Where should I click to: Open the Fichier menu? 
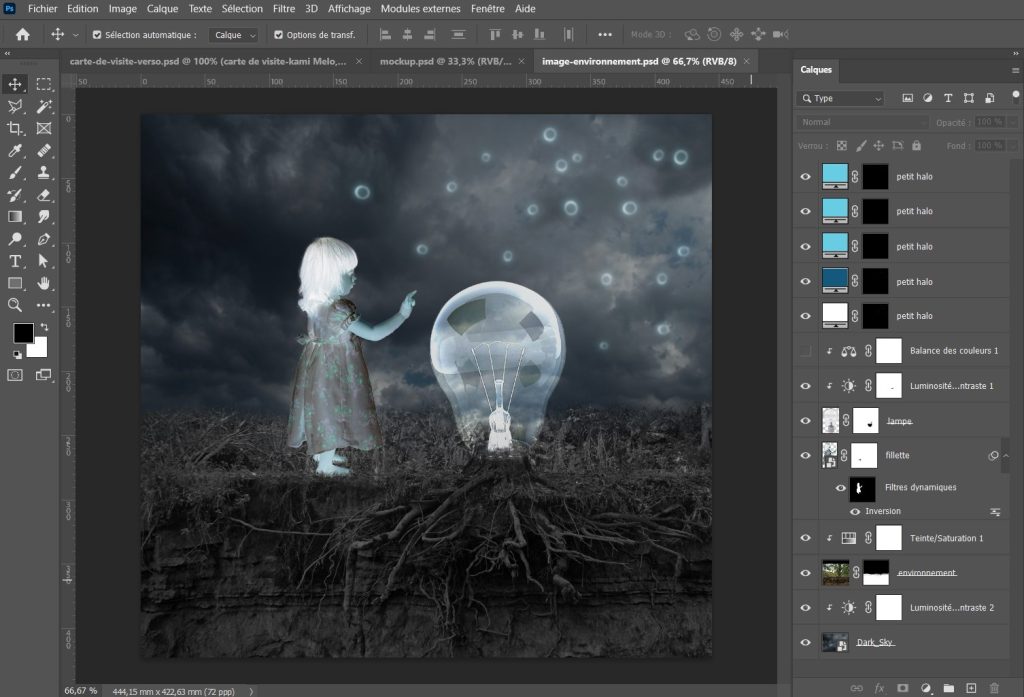click(42, 8)
